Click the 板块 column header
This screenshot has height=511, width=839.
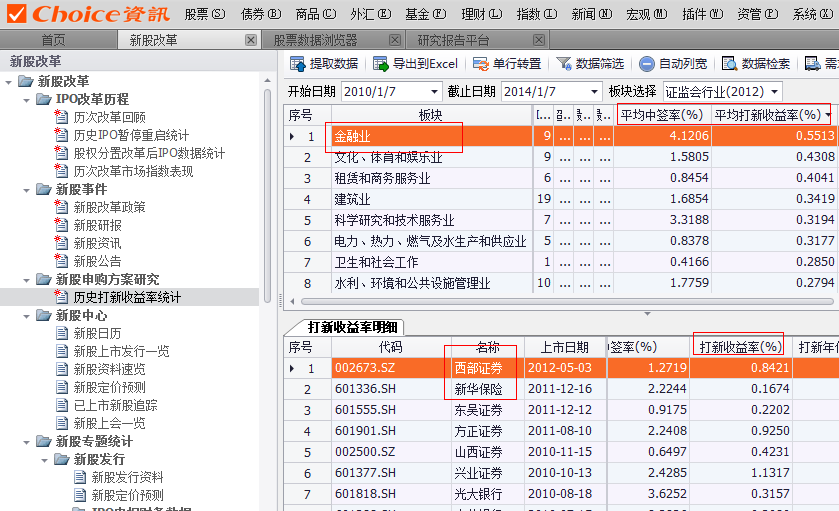431,115
